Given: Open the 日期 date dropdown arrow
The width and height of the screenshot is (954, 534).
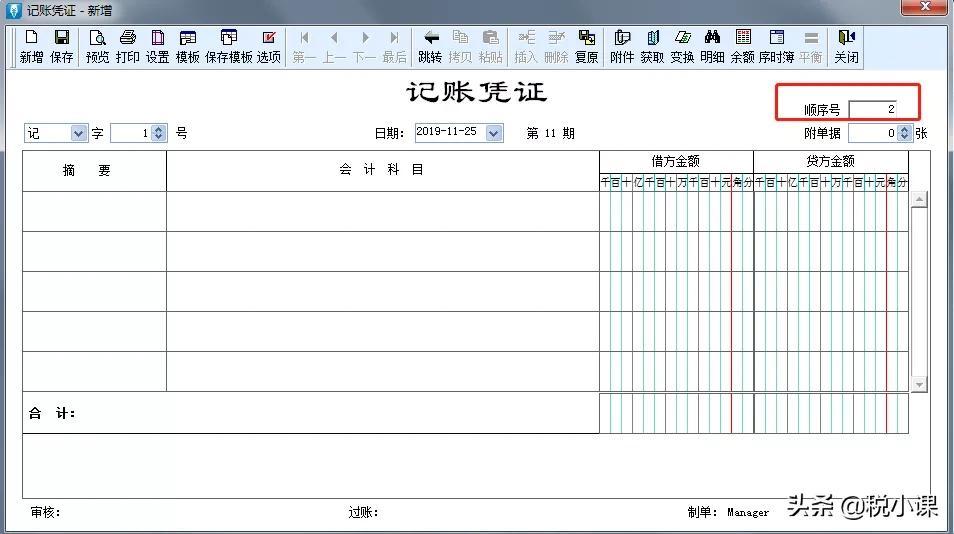Looking at the screenshot, I should (x=494, y=133).
